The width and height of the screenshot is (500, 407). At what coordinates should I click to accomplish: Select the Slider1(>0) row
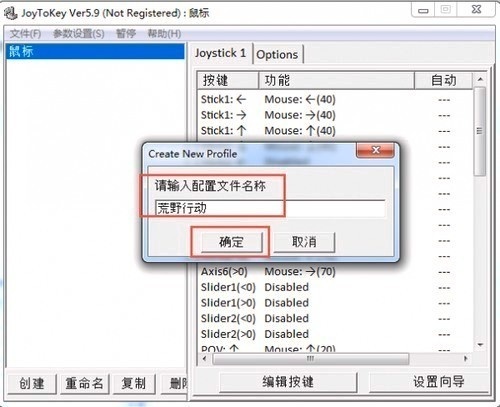pyautogui.click(x=335, y=303)
